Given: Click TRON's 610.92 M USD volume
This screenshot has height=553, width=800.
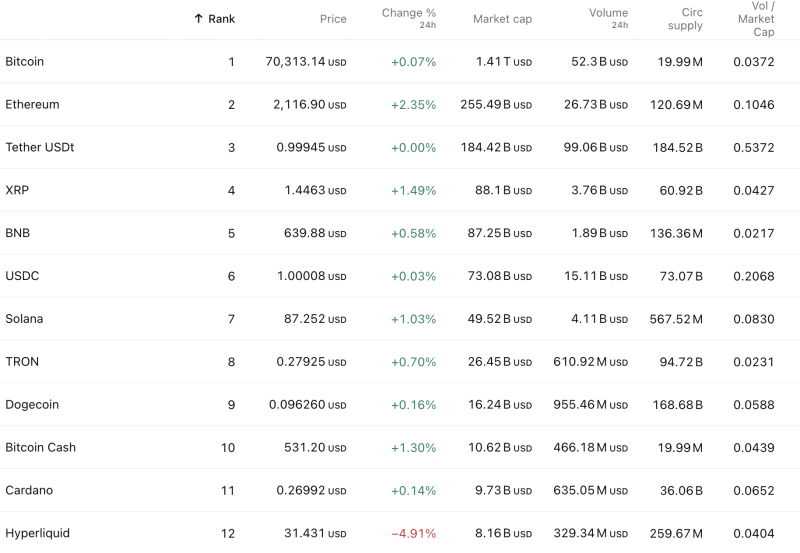Looking at the screenshot, I should tap(590, 362).
